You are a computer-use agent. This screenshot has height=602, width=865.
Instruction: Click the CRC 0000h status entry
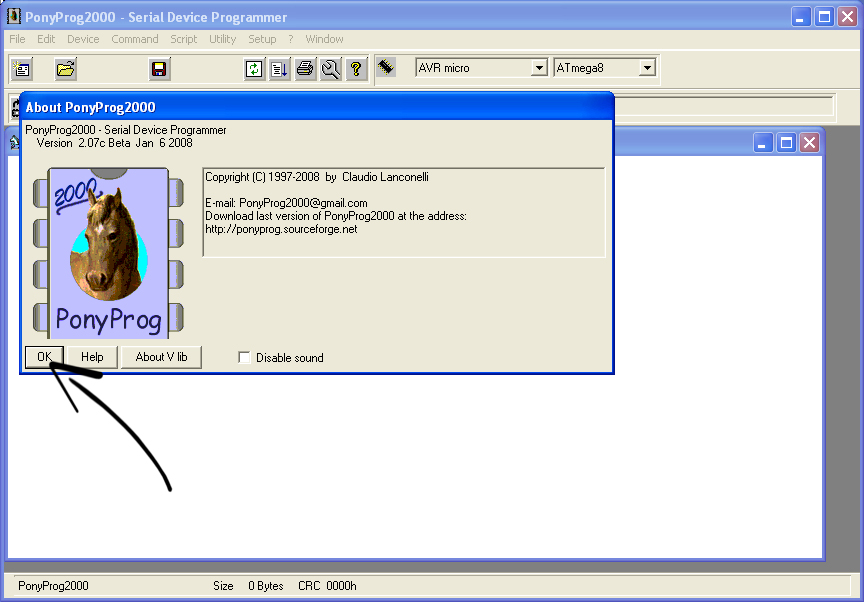pos(327,585)
